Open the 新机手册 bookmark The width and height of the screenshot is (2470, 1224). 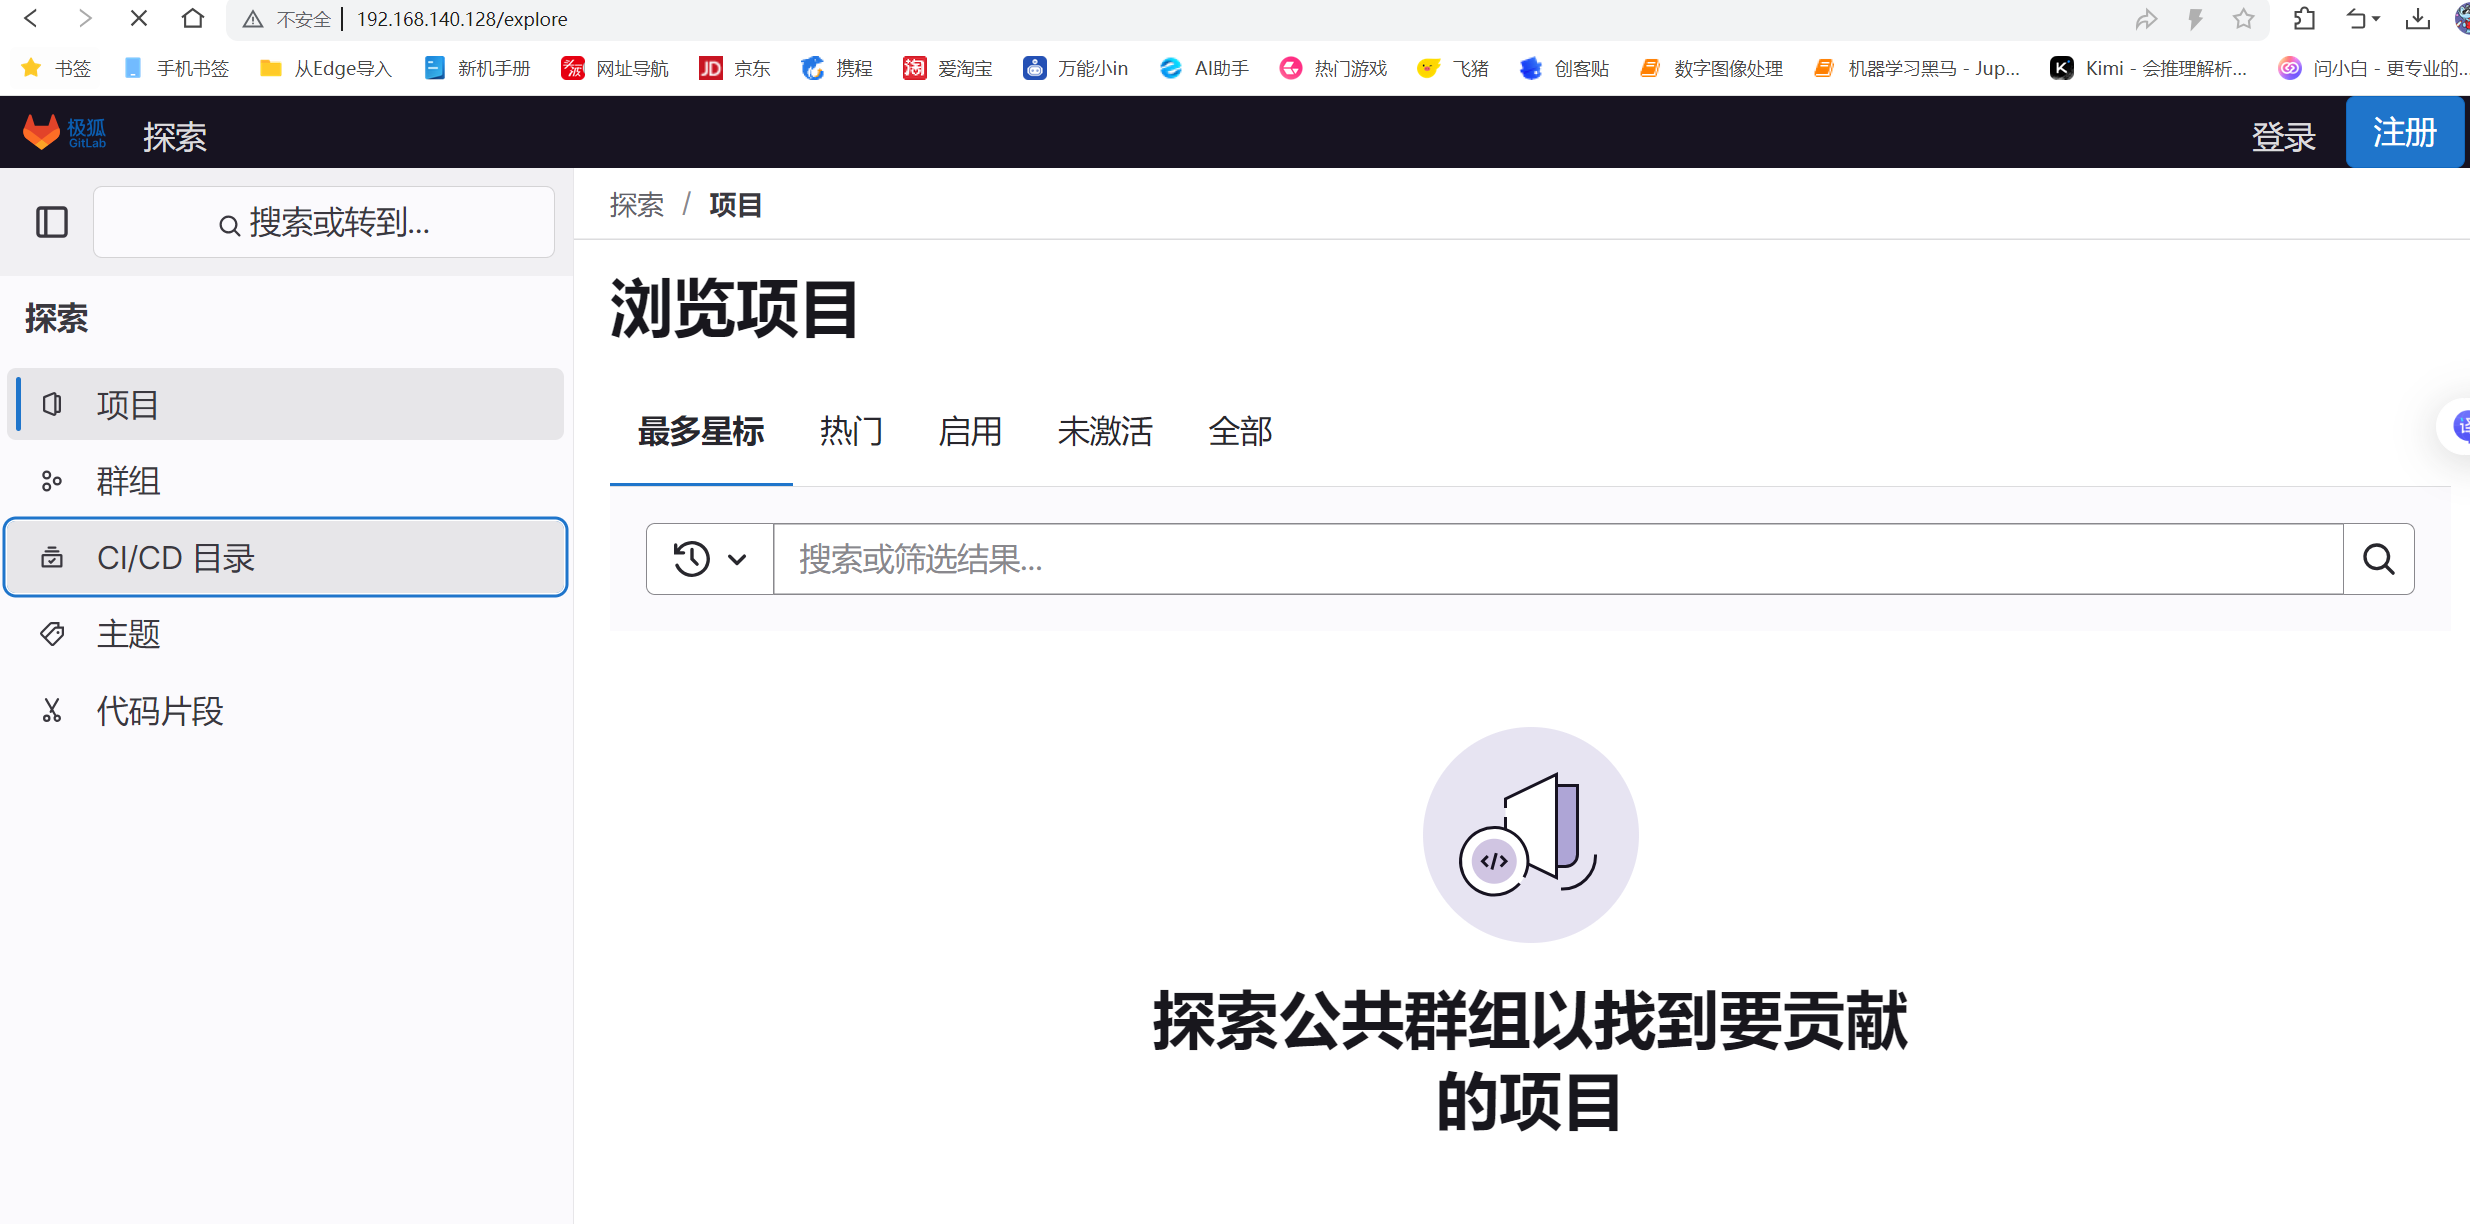[477, 68]
